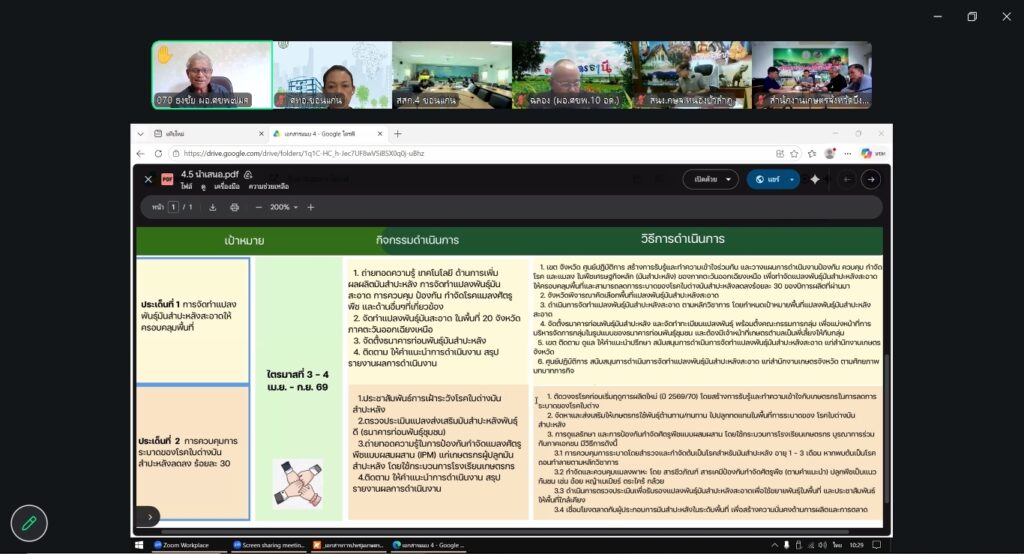The height and width of the screenshot is (554, 1024).
Task: Expand the side panel arrow at bottom-left
Action: pyautogui.click(x=148, y=517)
